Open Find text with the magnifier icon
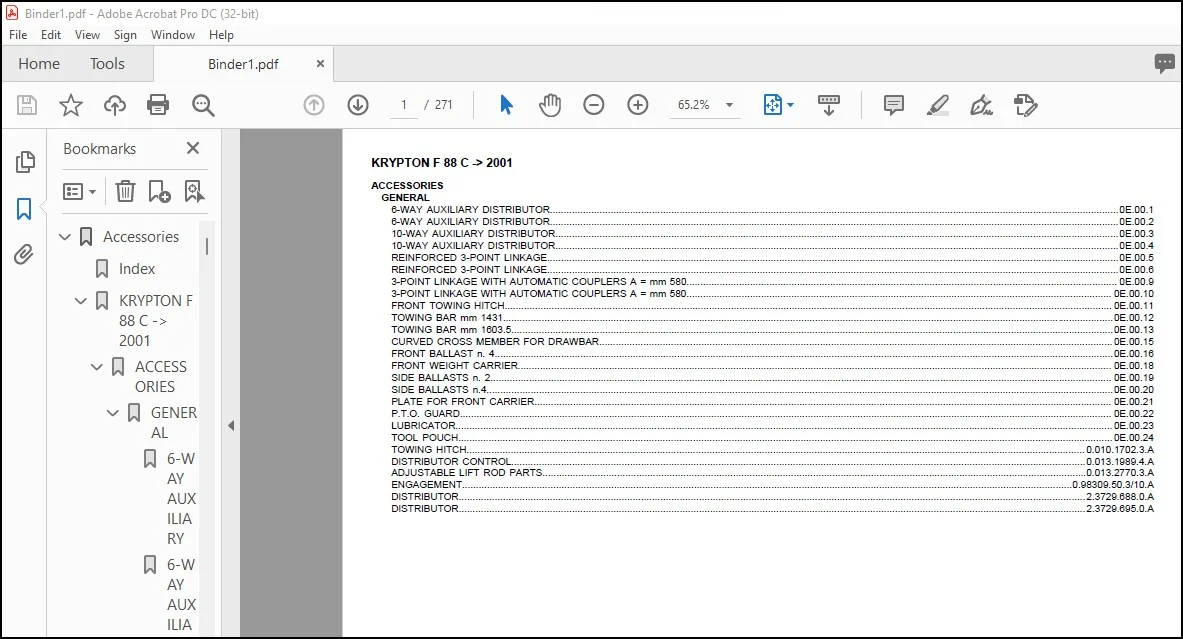Viewport: 1183px width, 639px height. (203, 105)
